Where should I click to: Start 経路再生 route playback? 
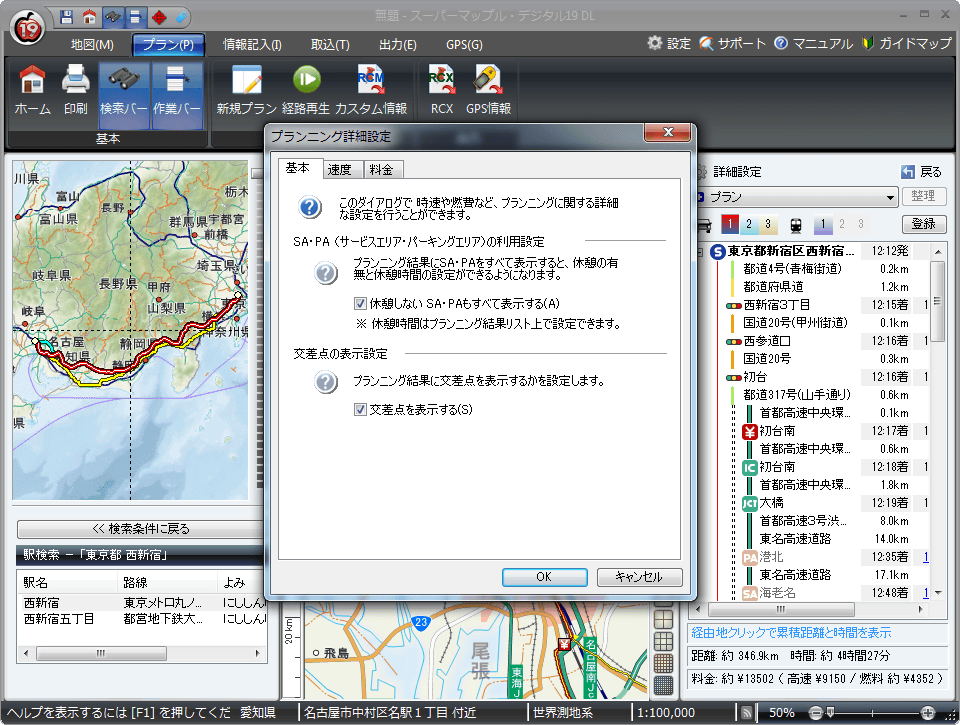(306, 91)
